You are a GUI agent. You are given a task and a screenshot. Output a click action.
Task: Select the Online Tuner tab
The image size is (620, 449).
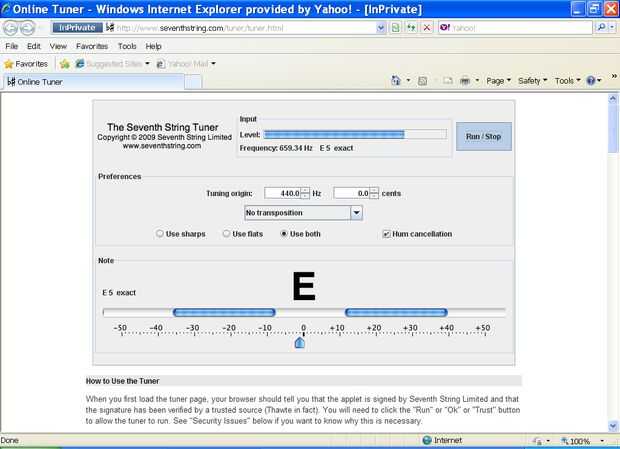pyautogui.click(x=93, y=82)
